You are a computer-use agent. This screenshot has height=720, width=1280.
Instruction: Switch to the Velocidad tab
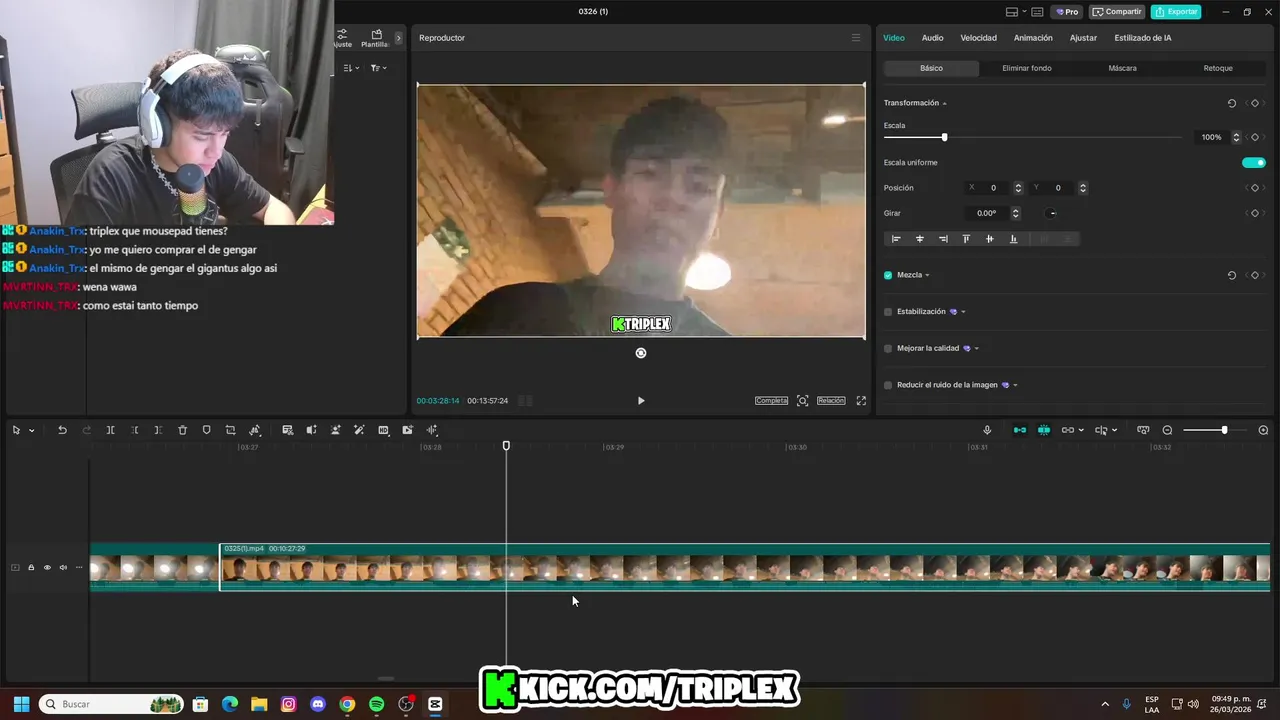978,38
